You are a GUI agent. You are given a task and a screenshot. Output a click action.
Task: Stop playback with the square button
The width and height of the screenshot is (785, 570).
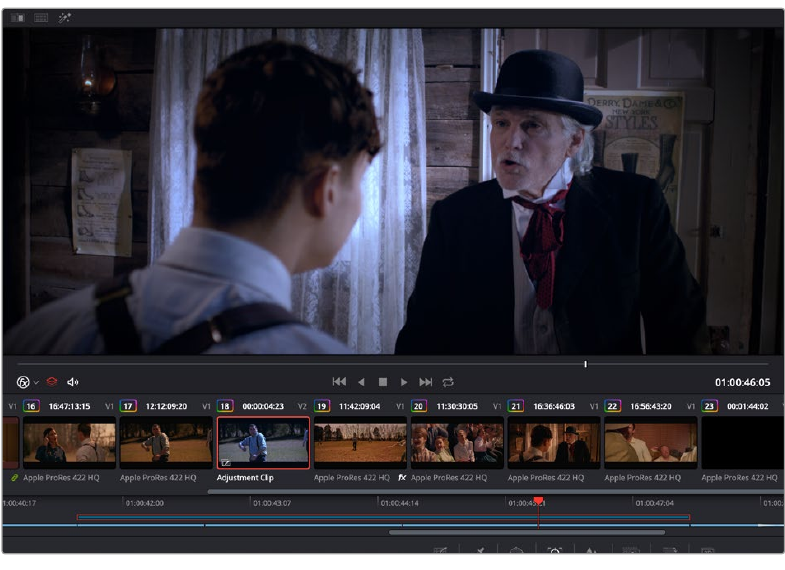pos(383,382)
